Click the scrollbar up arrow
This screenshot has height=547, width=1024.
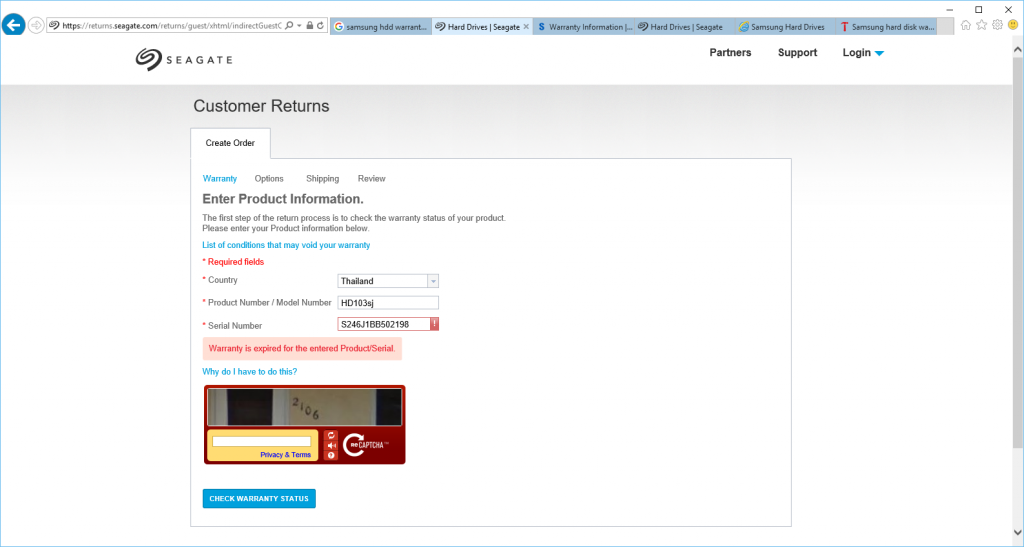pos(1017,50)
